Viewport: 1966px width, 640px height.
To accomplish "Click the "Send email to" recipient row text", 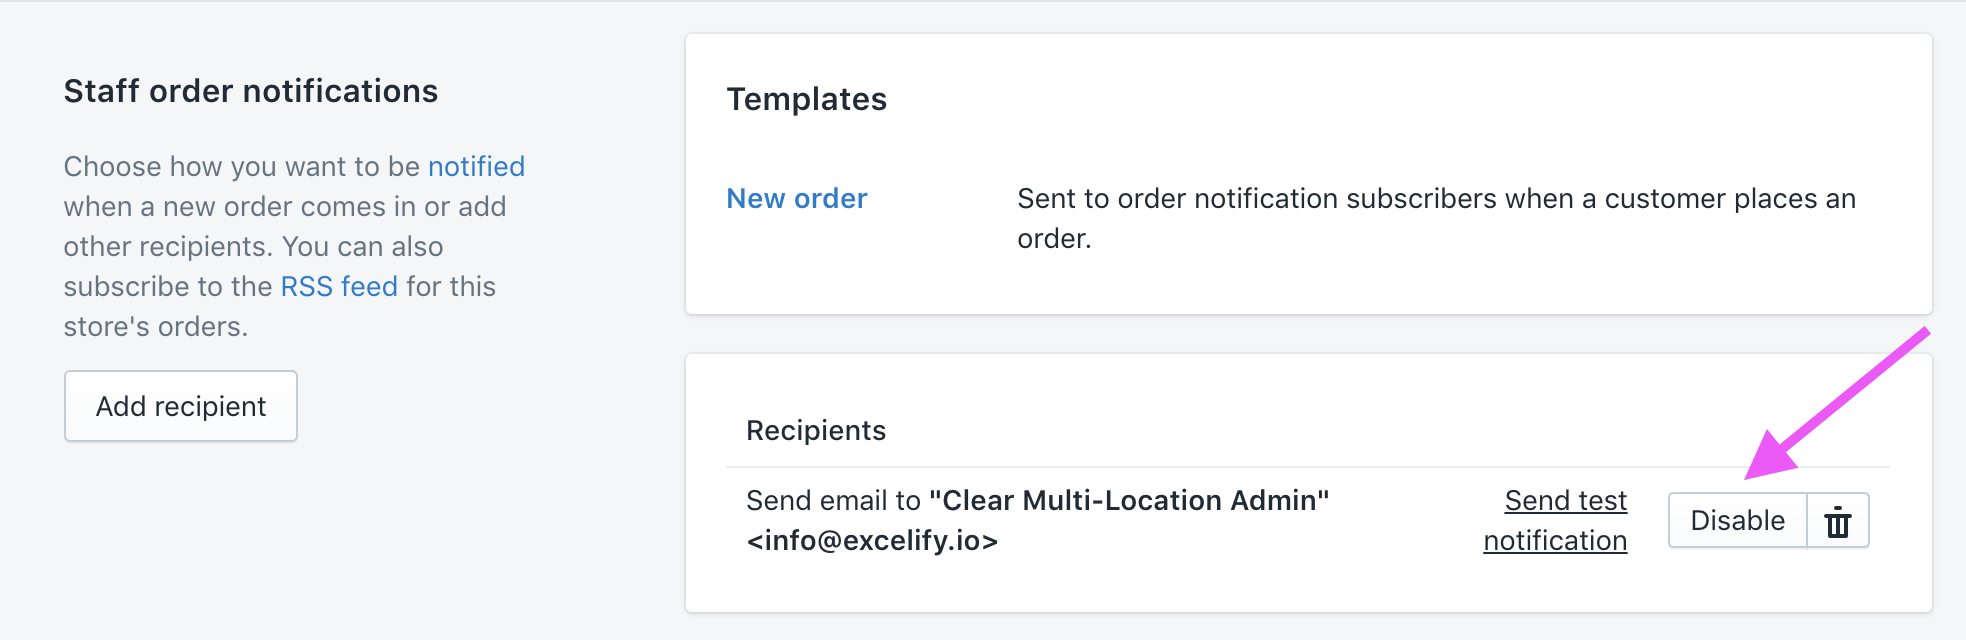I will pos(833,501).
